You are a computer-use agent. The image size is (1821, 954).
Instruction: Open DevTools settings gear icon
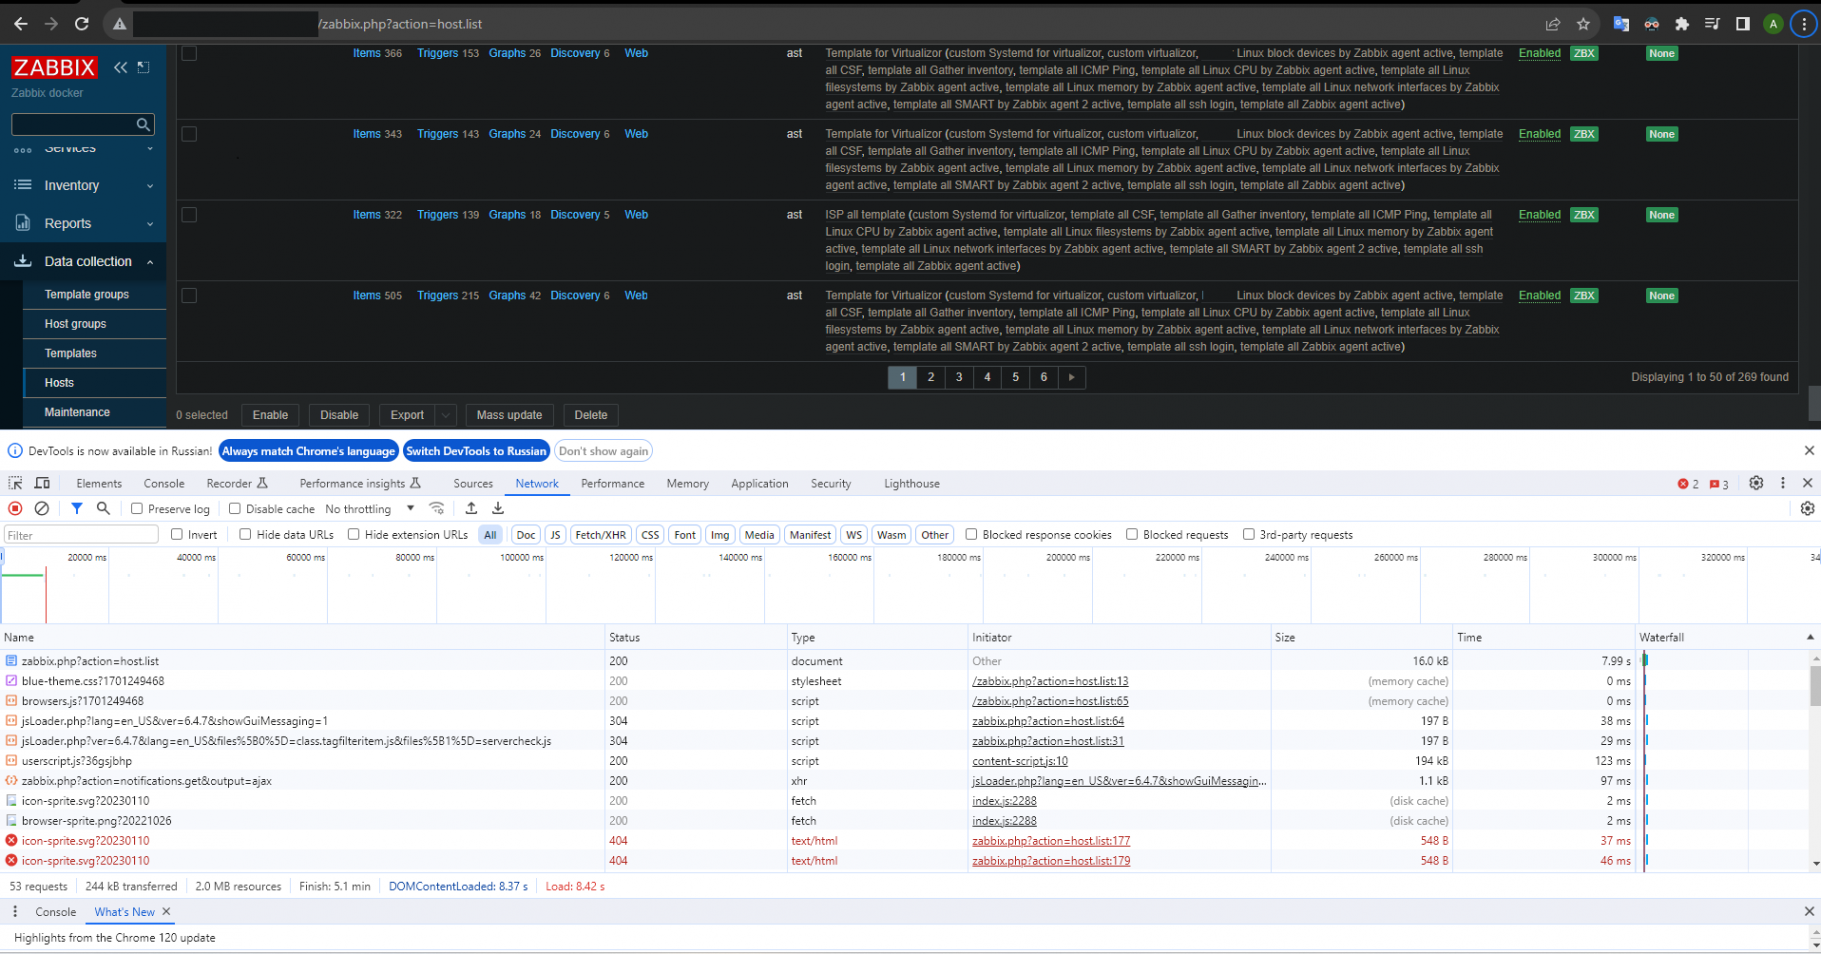click(x=1756, y=483)
